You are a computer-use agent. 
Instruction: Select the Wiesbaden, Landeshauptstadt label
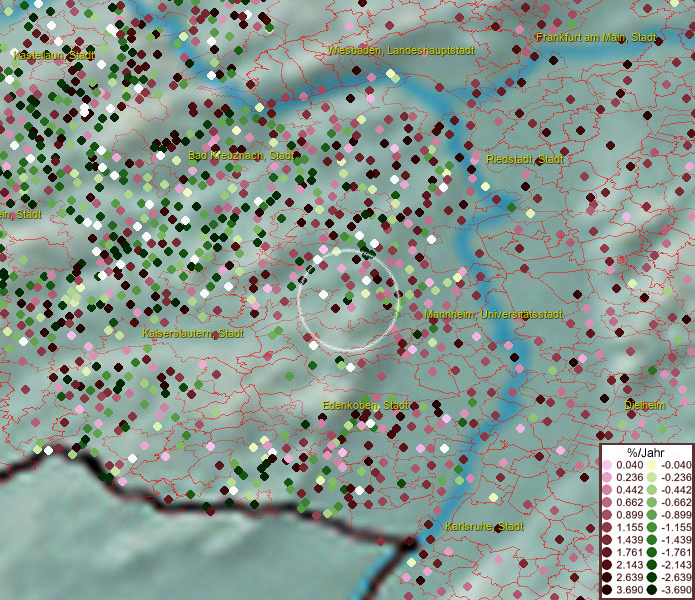point(401,51)
